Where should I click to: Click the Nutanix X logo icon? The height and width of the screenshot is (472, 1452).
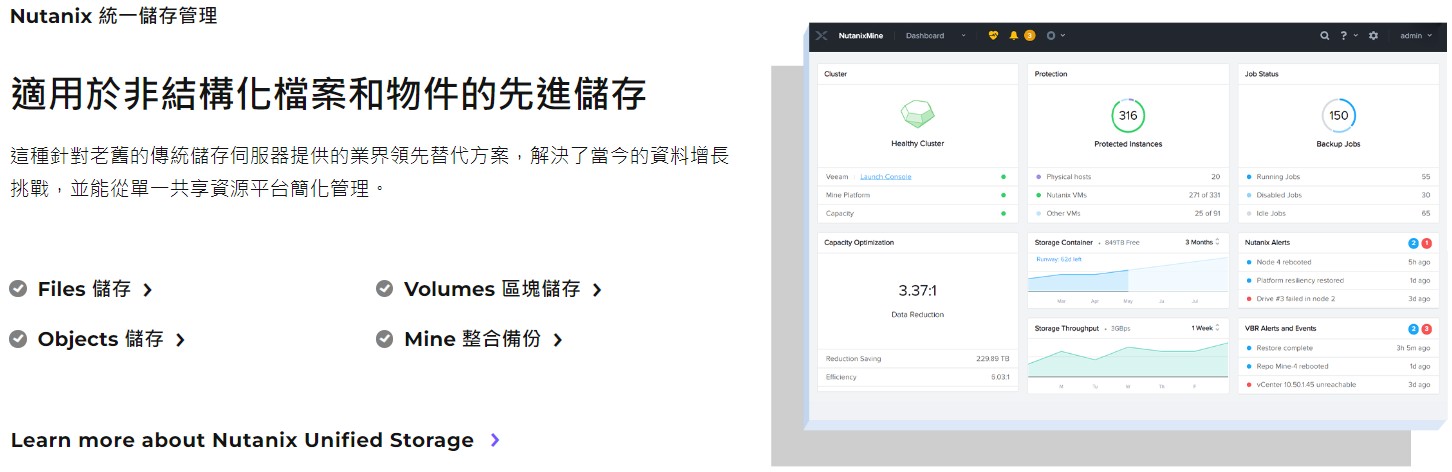(x=821, y=36)
